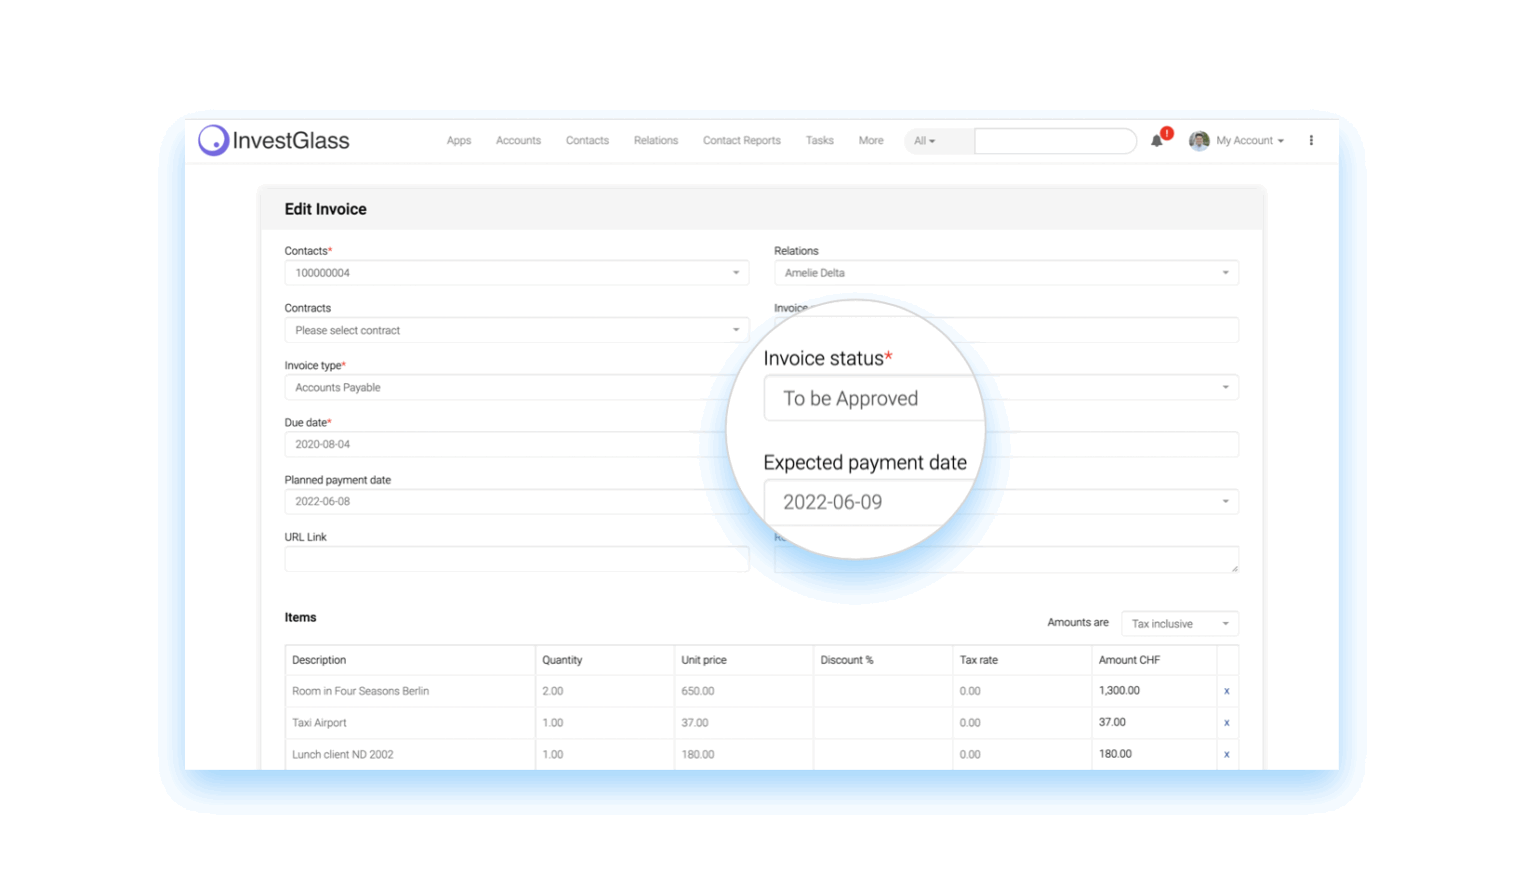Image resolution: width=1536 pixels, height=887 pixels.
Task: Delete the Taxi Airport line item
Action: click(x=1227, y=723)
